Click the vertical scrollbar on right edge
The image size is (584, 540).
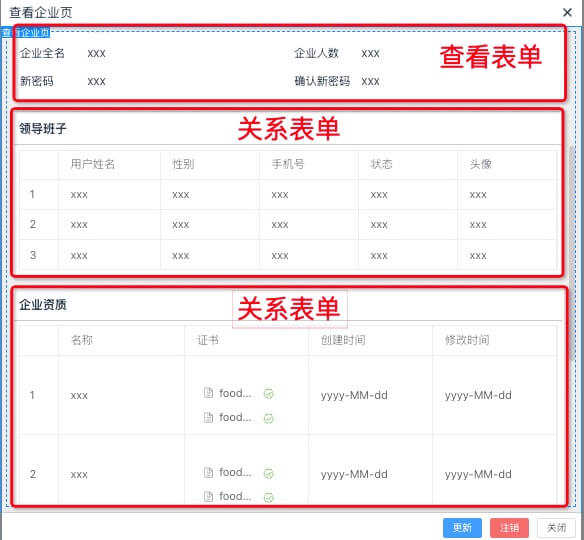[572, 253]
